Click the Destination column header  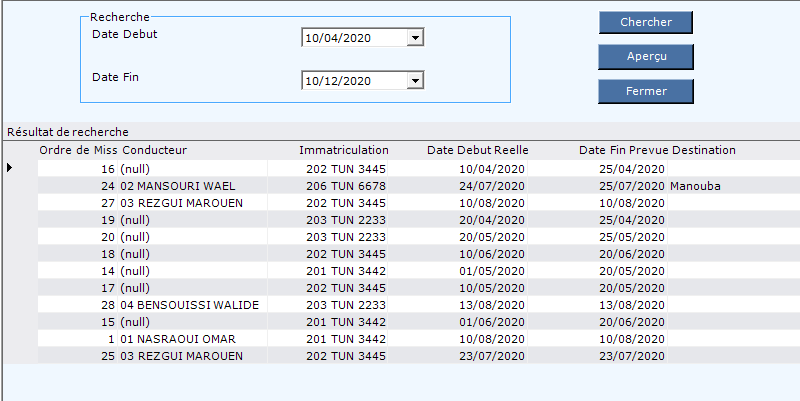point(704,150)
